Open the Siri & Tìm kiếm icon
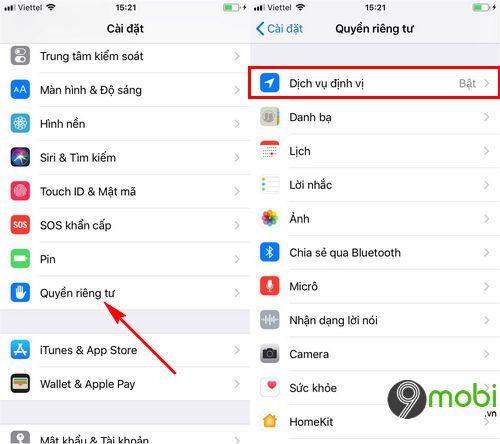Screen dimensions: 500x444 pos(20,157)
